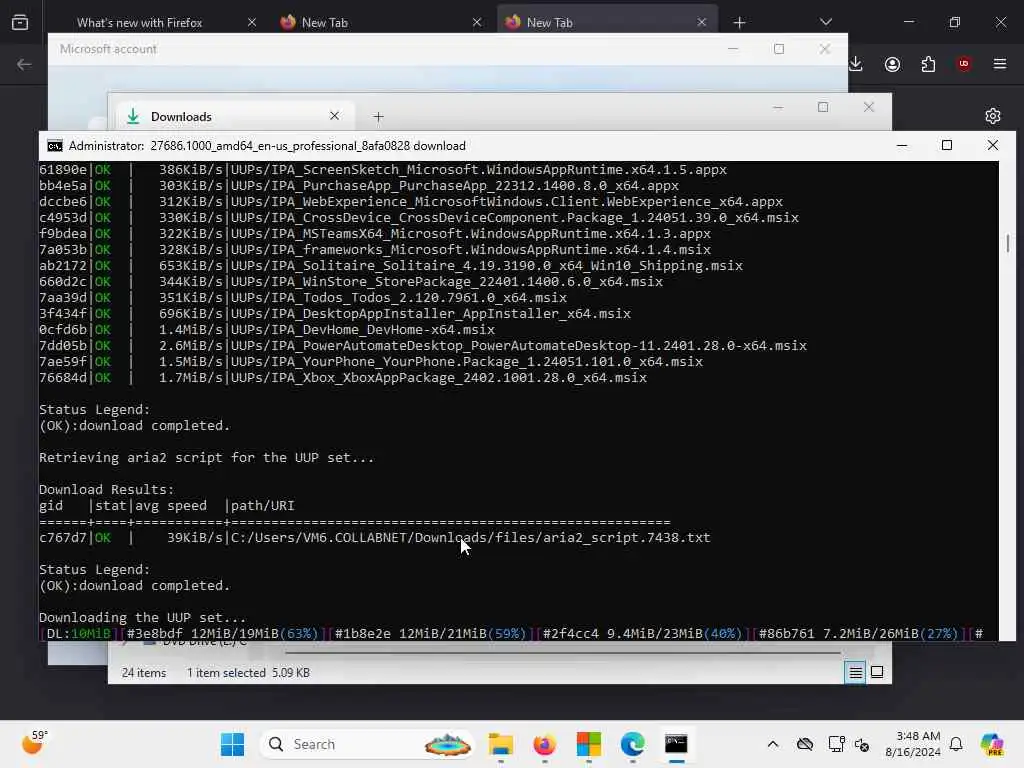This screenshot has height=768, width=1024.
Task: Open a new Firefox tab with plus button
Action: click(739, 22)
